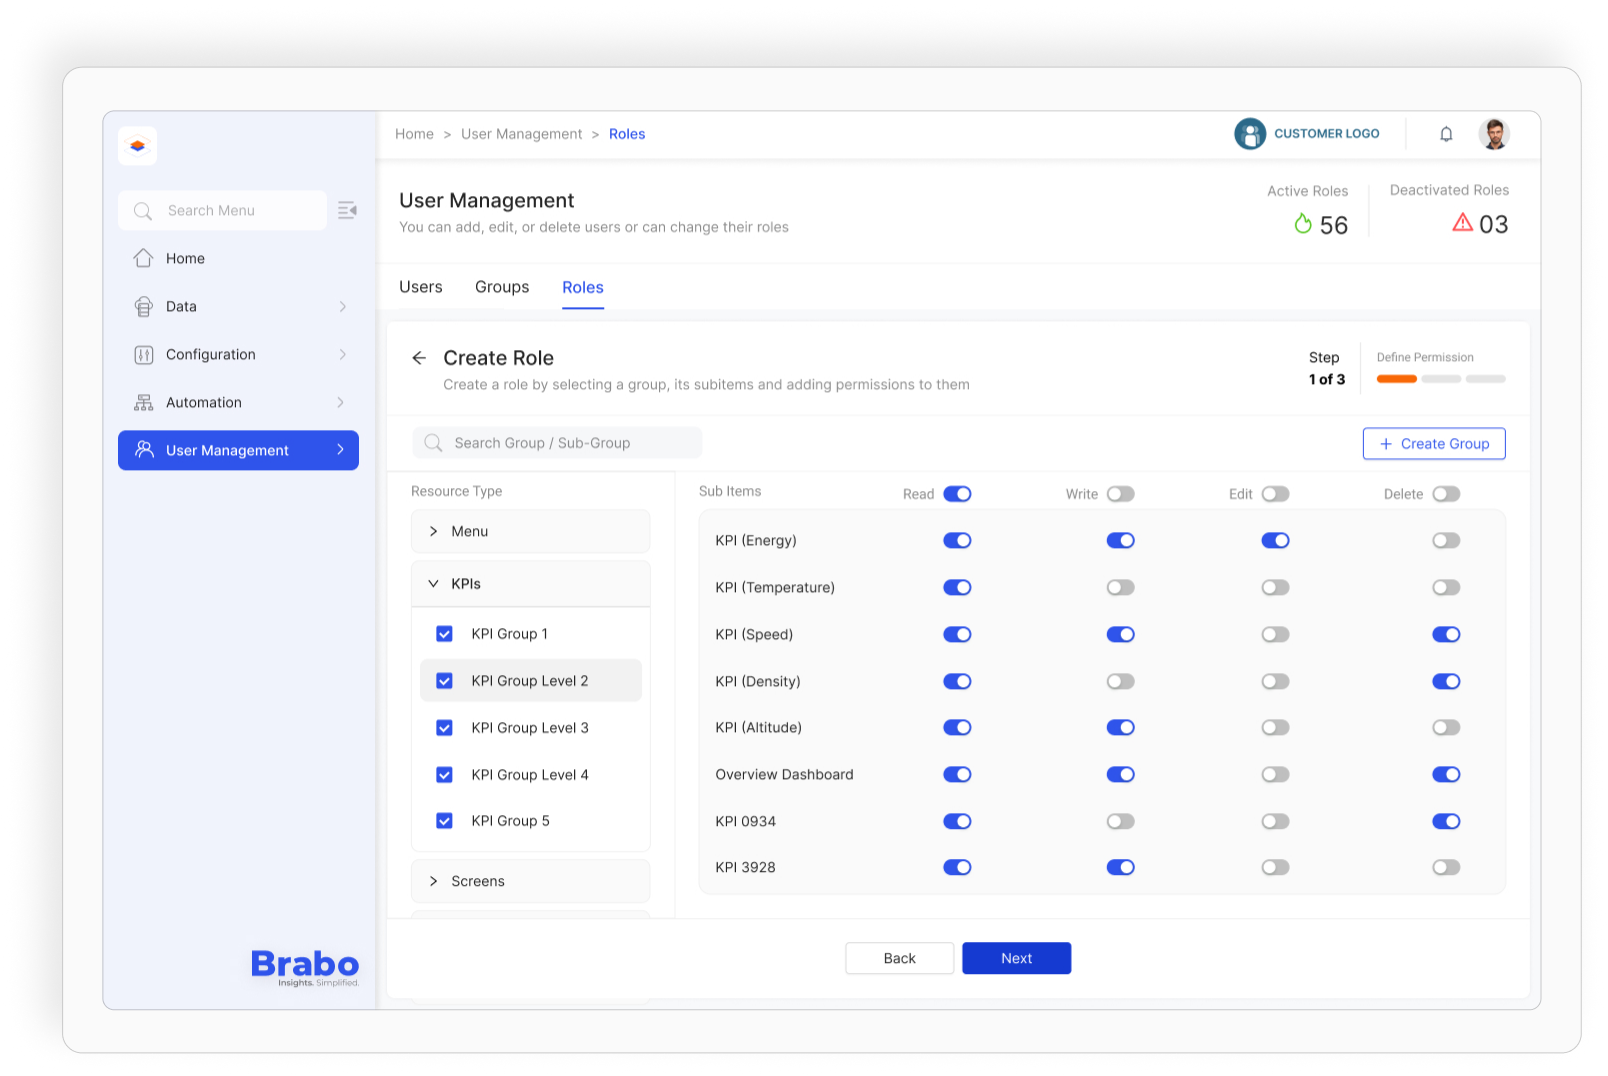The height and width of the screenshot is (1076, 1608).
Task: Disable Edit permission for KPI (Energy)
Action: click(x=1275, y=541)
